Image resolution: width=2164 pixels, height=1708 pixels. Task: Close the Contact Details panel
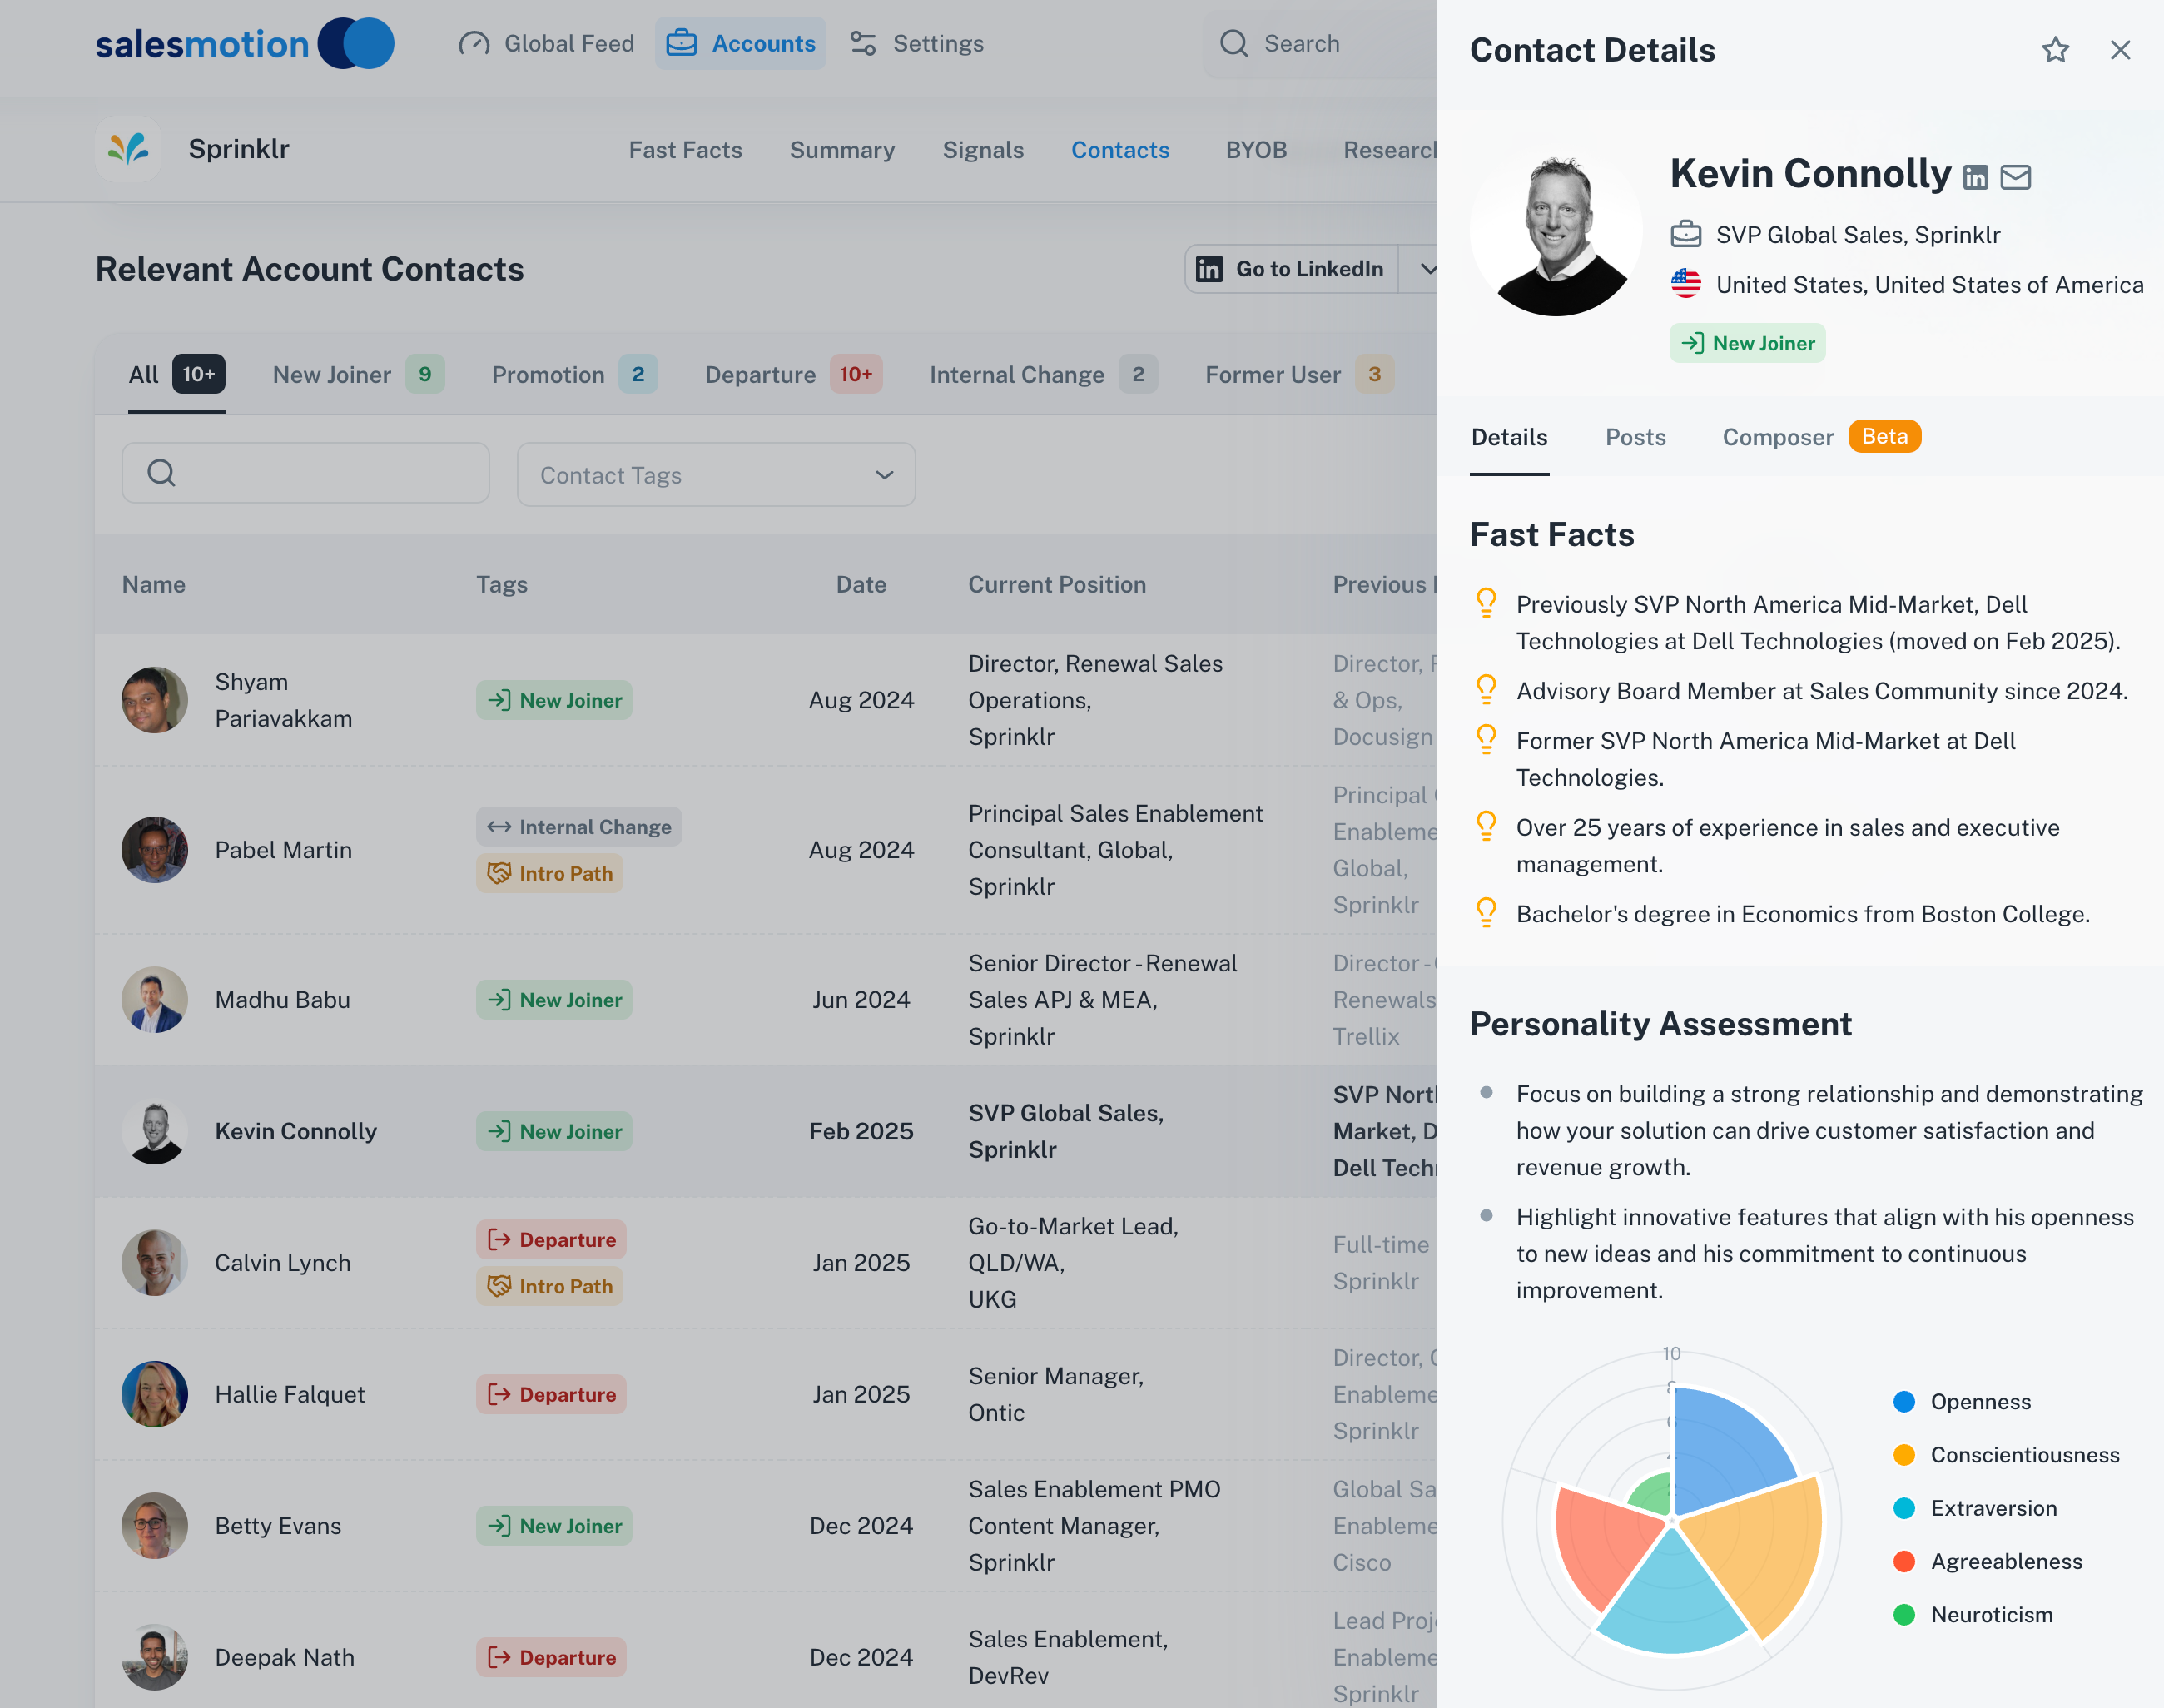pyautogui.click(x=2120, y=50)
